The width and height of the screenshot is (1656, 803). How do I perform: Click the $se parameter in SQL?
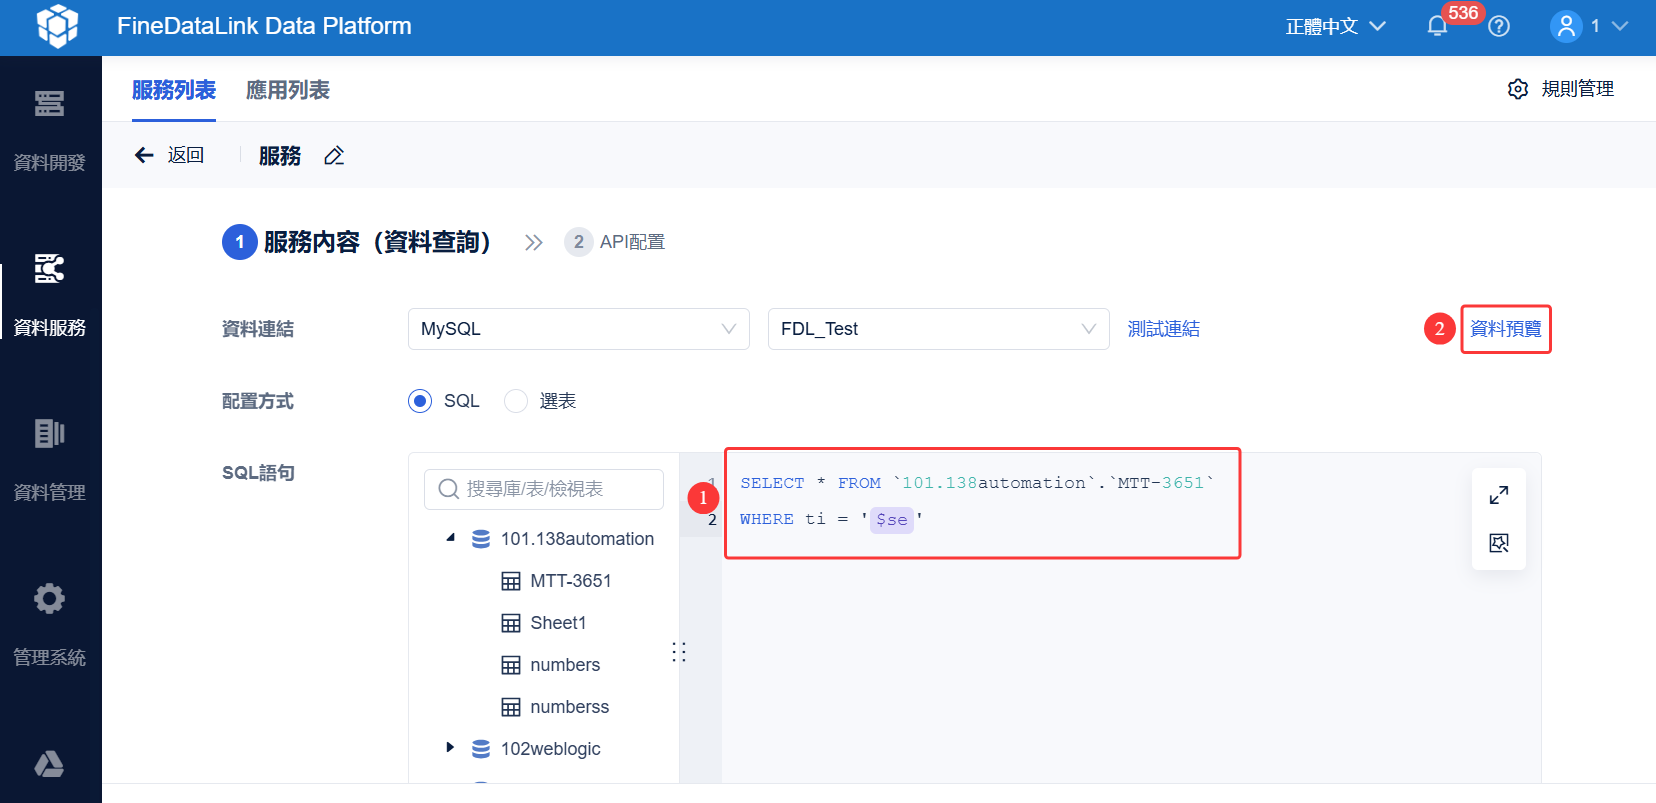(x=892, y=519)
